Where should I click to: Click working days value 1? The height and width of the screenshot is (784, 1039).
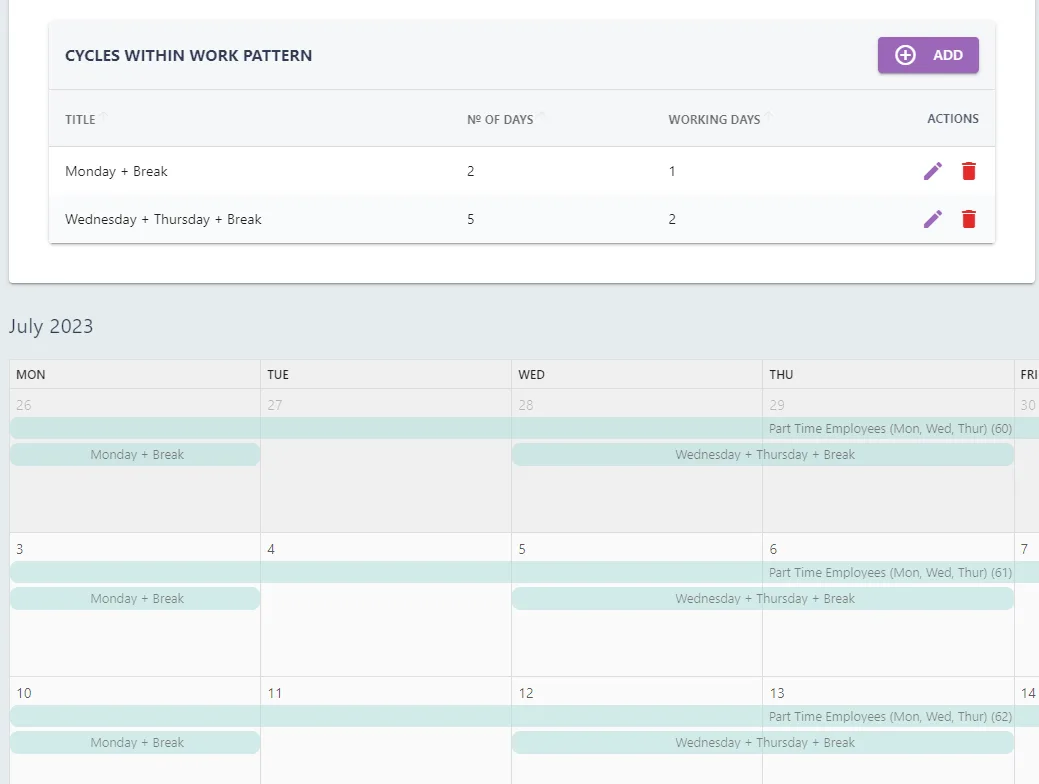[672, 171]
